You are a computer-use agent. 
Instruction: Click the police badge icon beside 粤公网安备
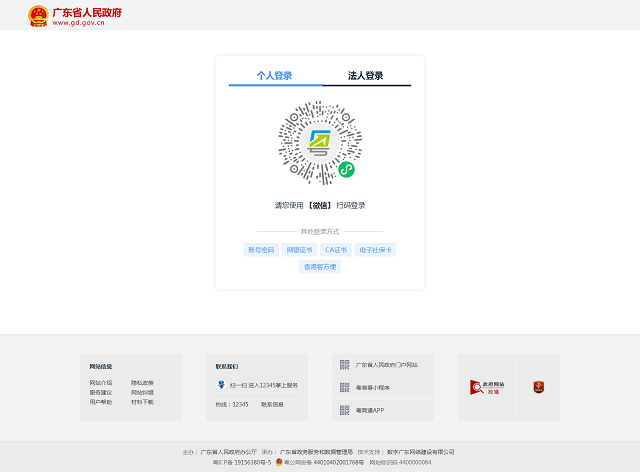click(x=279, y=463)
